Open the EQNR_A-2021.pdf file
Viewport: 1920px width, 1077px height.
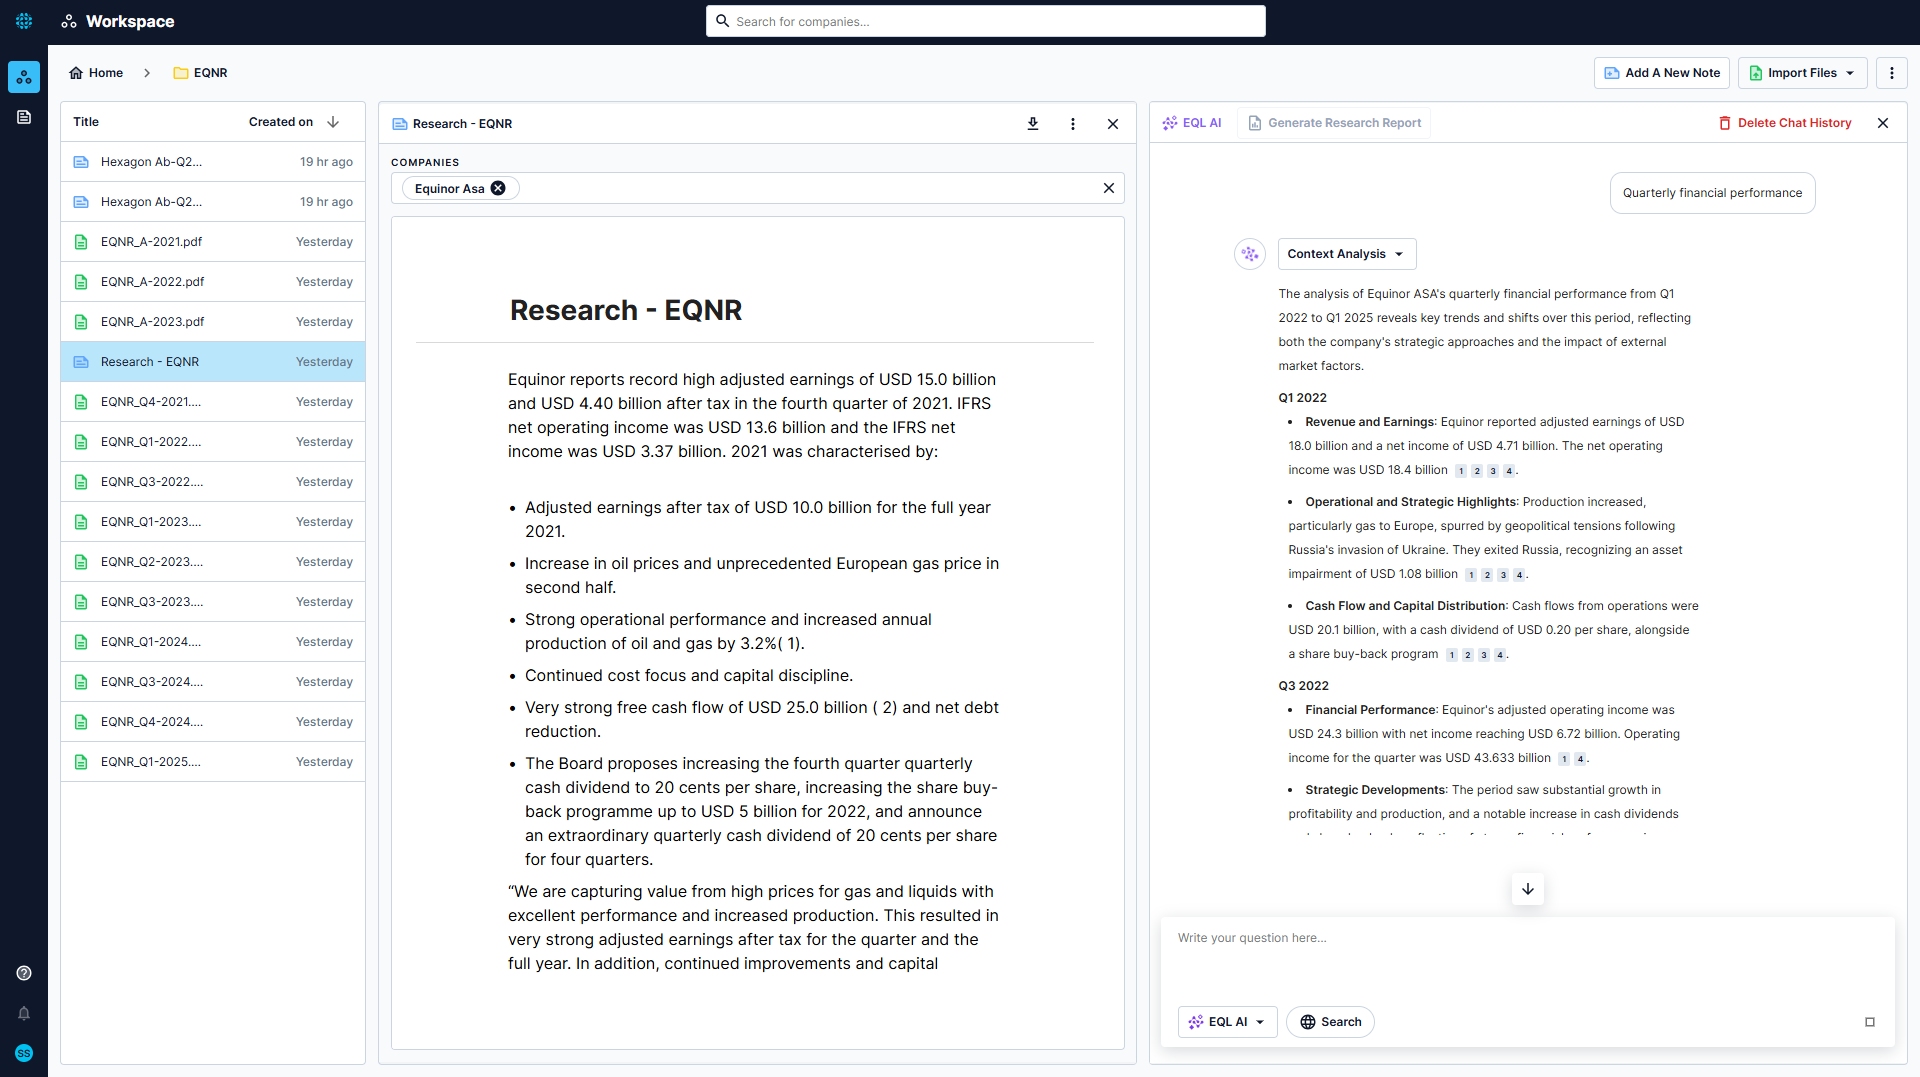[213, 242]
